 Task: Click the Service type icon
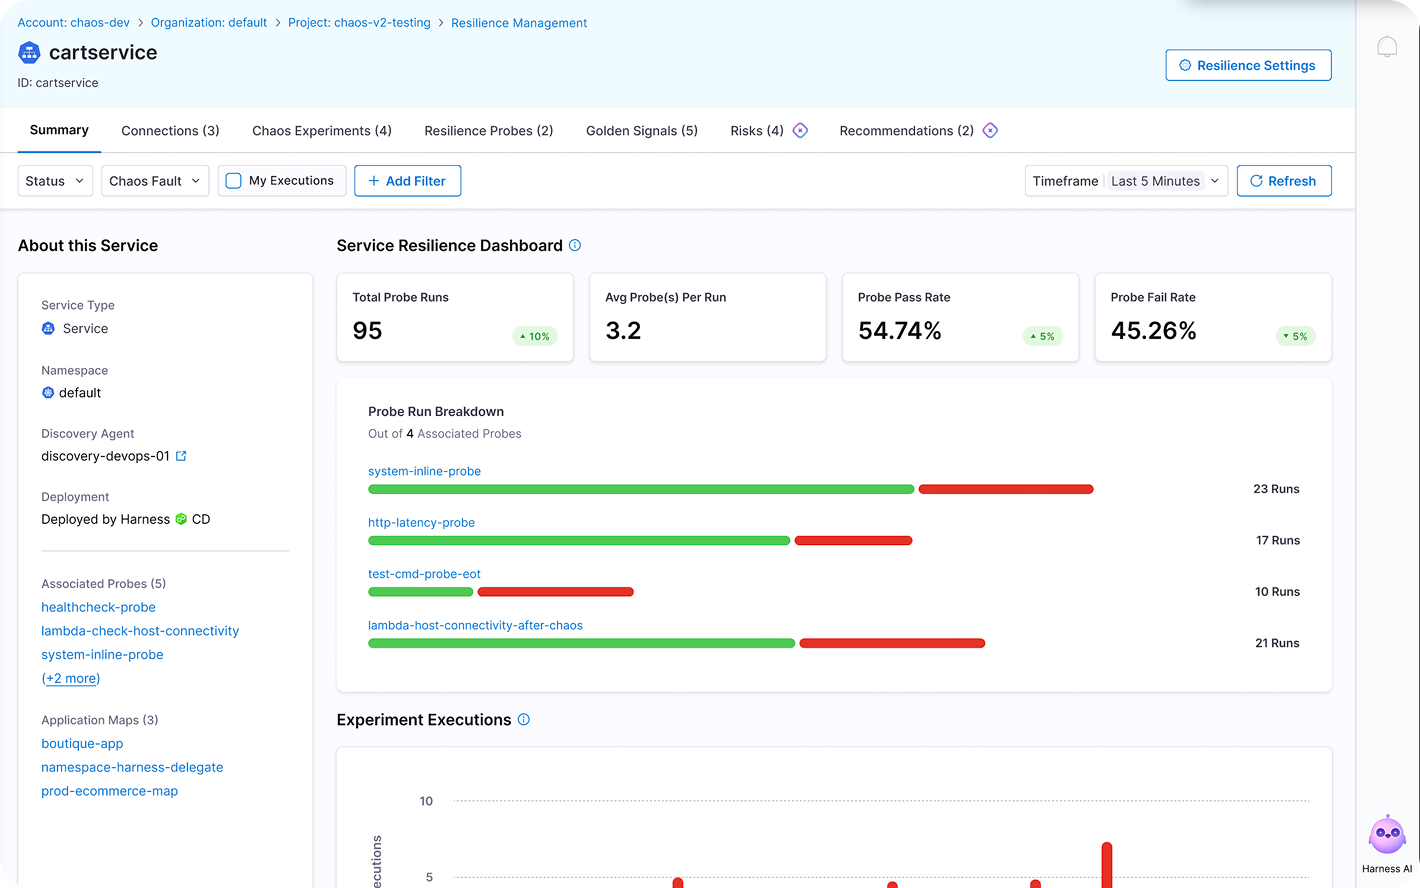click(48, 328)
